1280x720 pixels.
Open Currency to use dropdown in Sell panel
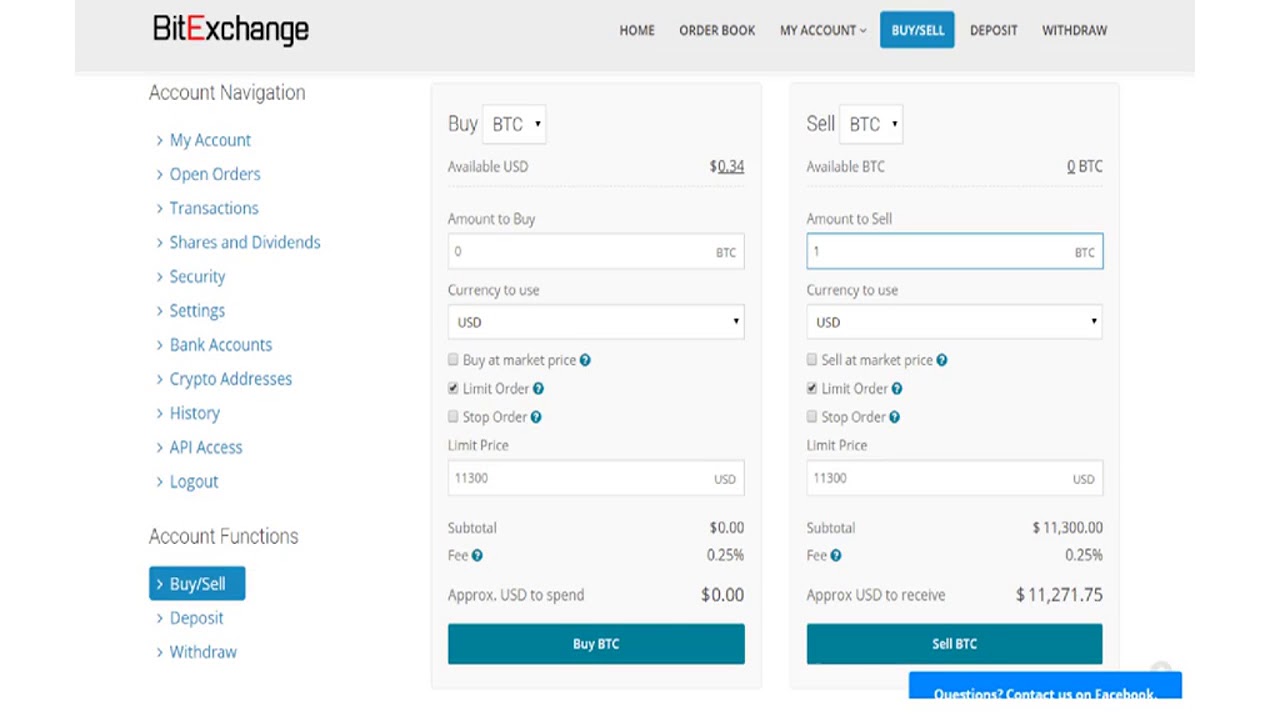point(955,322)
